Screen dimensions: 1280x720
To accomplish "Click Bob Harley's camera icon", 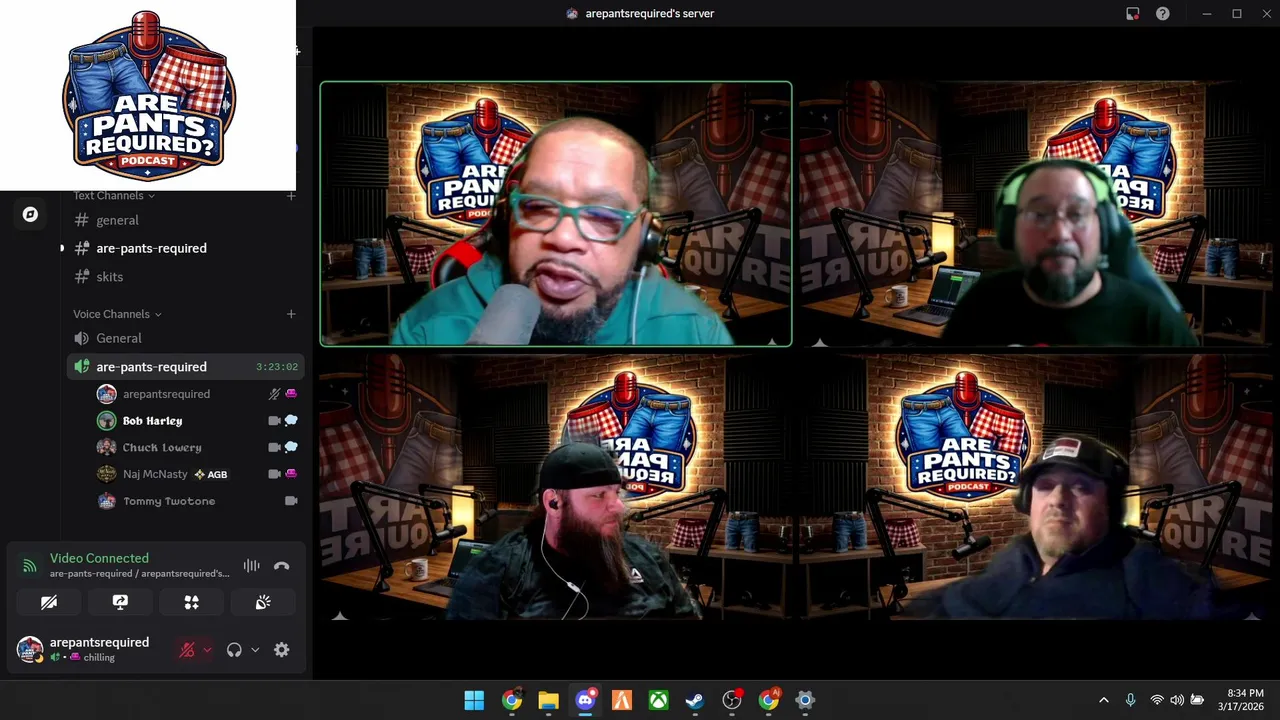I will tap(274, 421).
